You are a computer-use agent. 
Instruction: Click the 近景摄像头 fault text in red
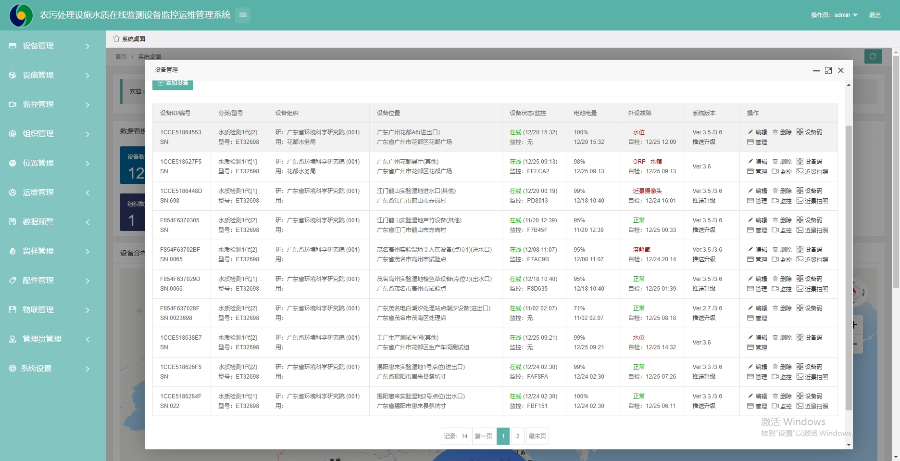tap(647, 191)
